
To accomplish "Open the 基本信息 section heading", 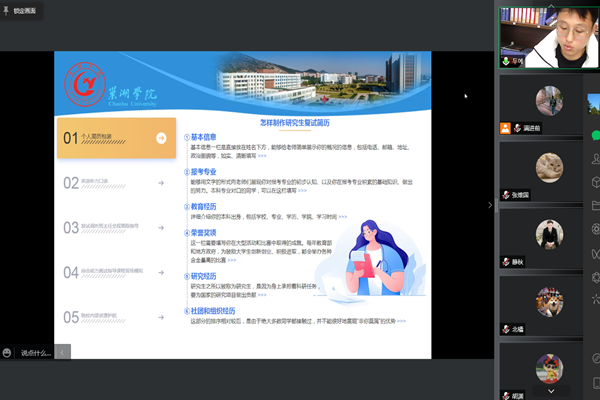I will [203, 136].
